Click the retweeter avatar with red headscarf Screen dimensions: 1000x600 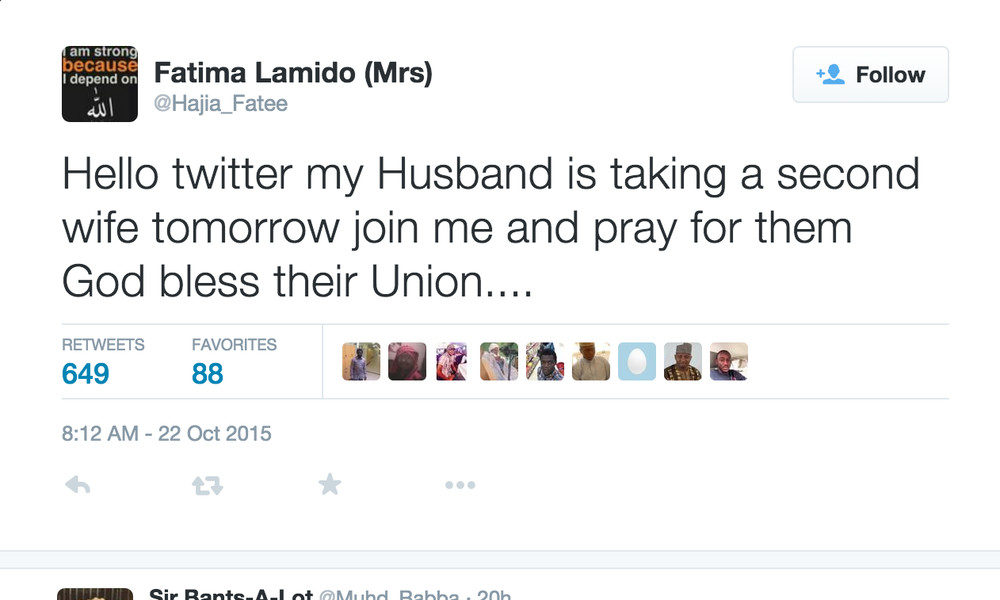(x=407, y=362)
